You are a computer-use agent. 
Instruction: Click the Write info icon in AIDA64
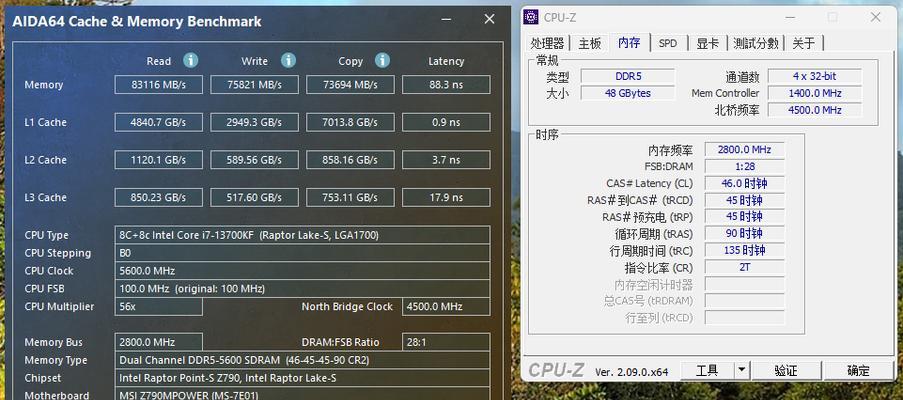(x=289, y=60)
